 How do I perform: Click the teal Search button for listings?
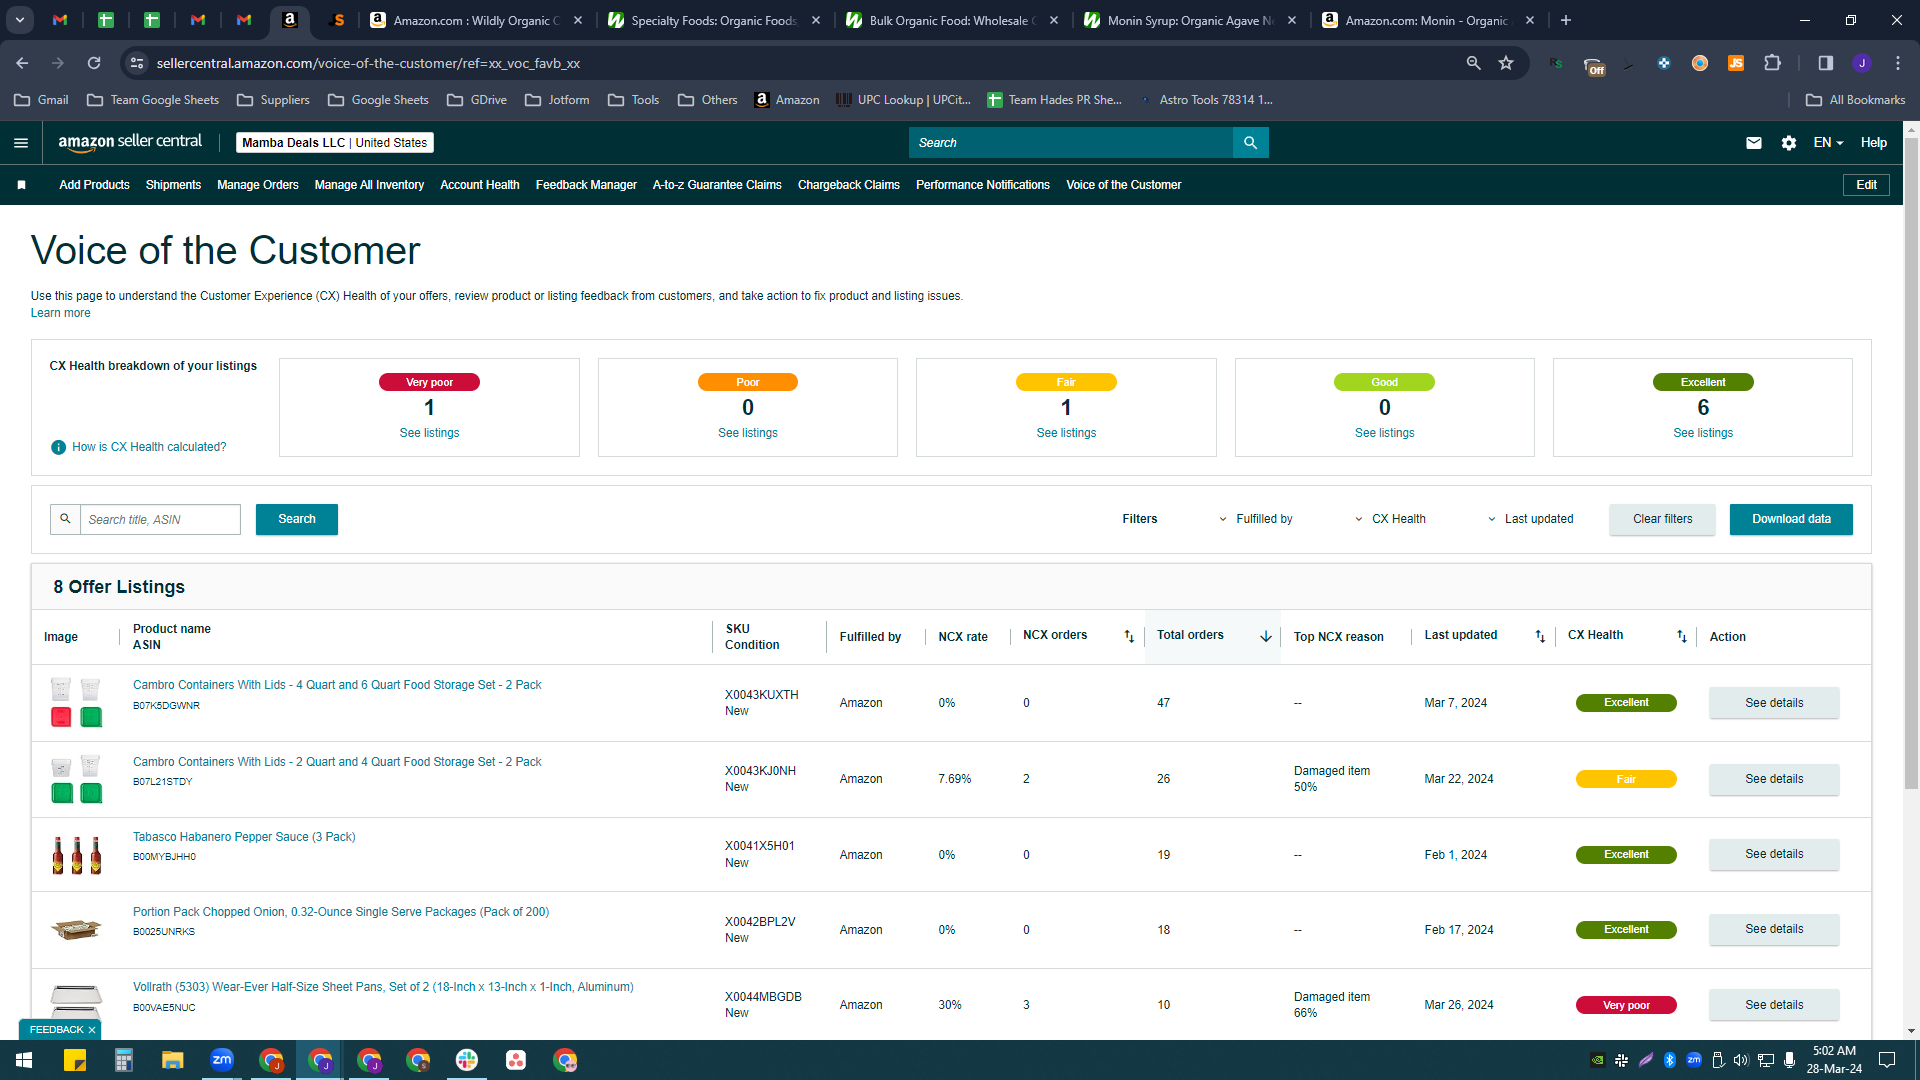(297, 519)
